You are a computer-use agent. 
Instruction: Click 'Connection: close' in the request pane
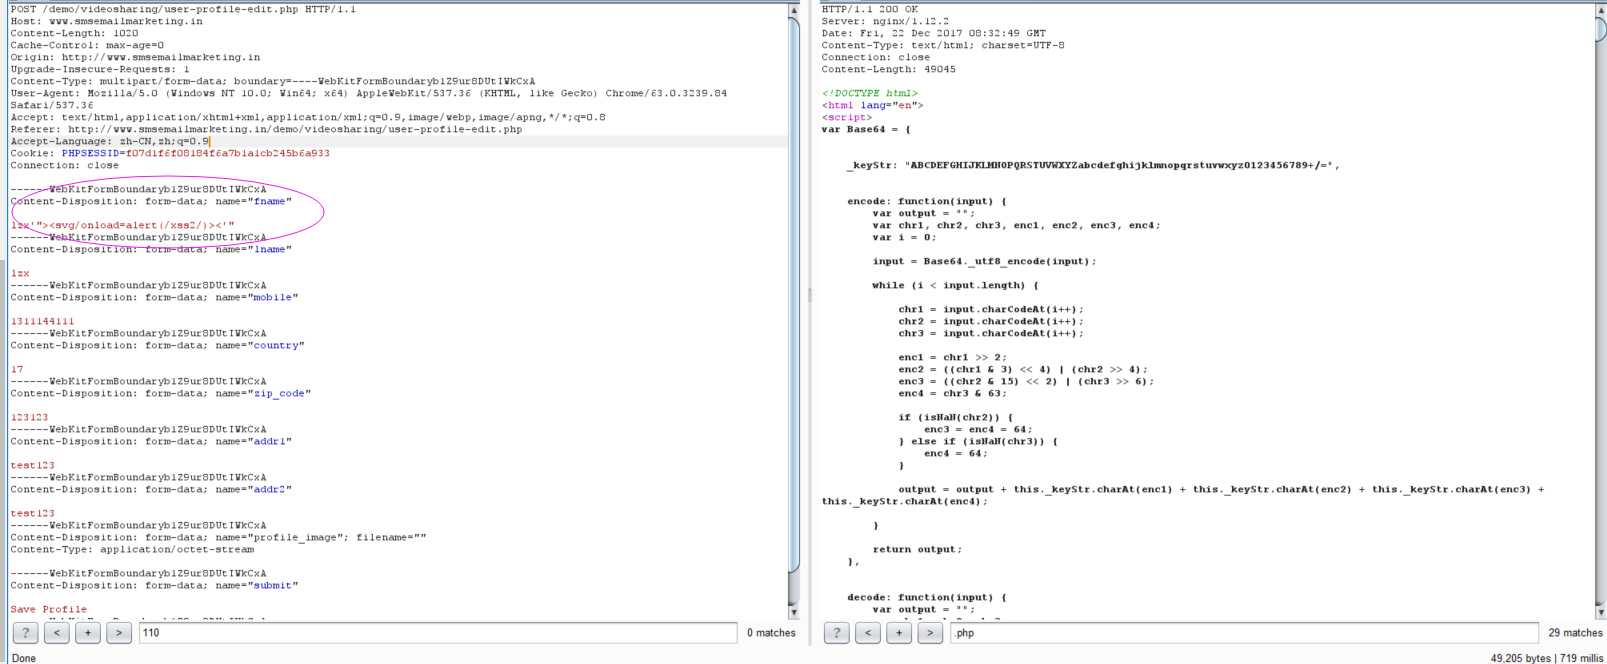tap(65, 165)
